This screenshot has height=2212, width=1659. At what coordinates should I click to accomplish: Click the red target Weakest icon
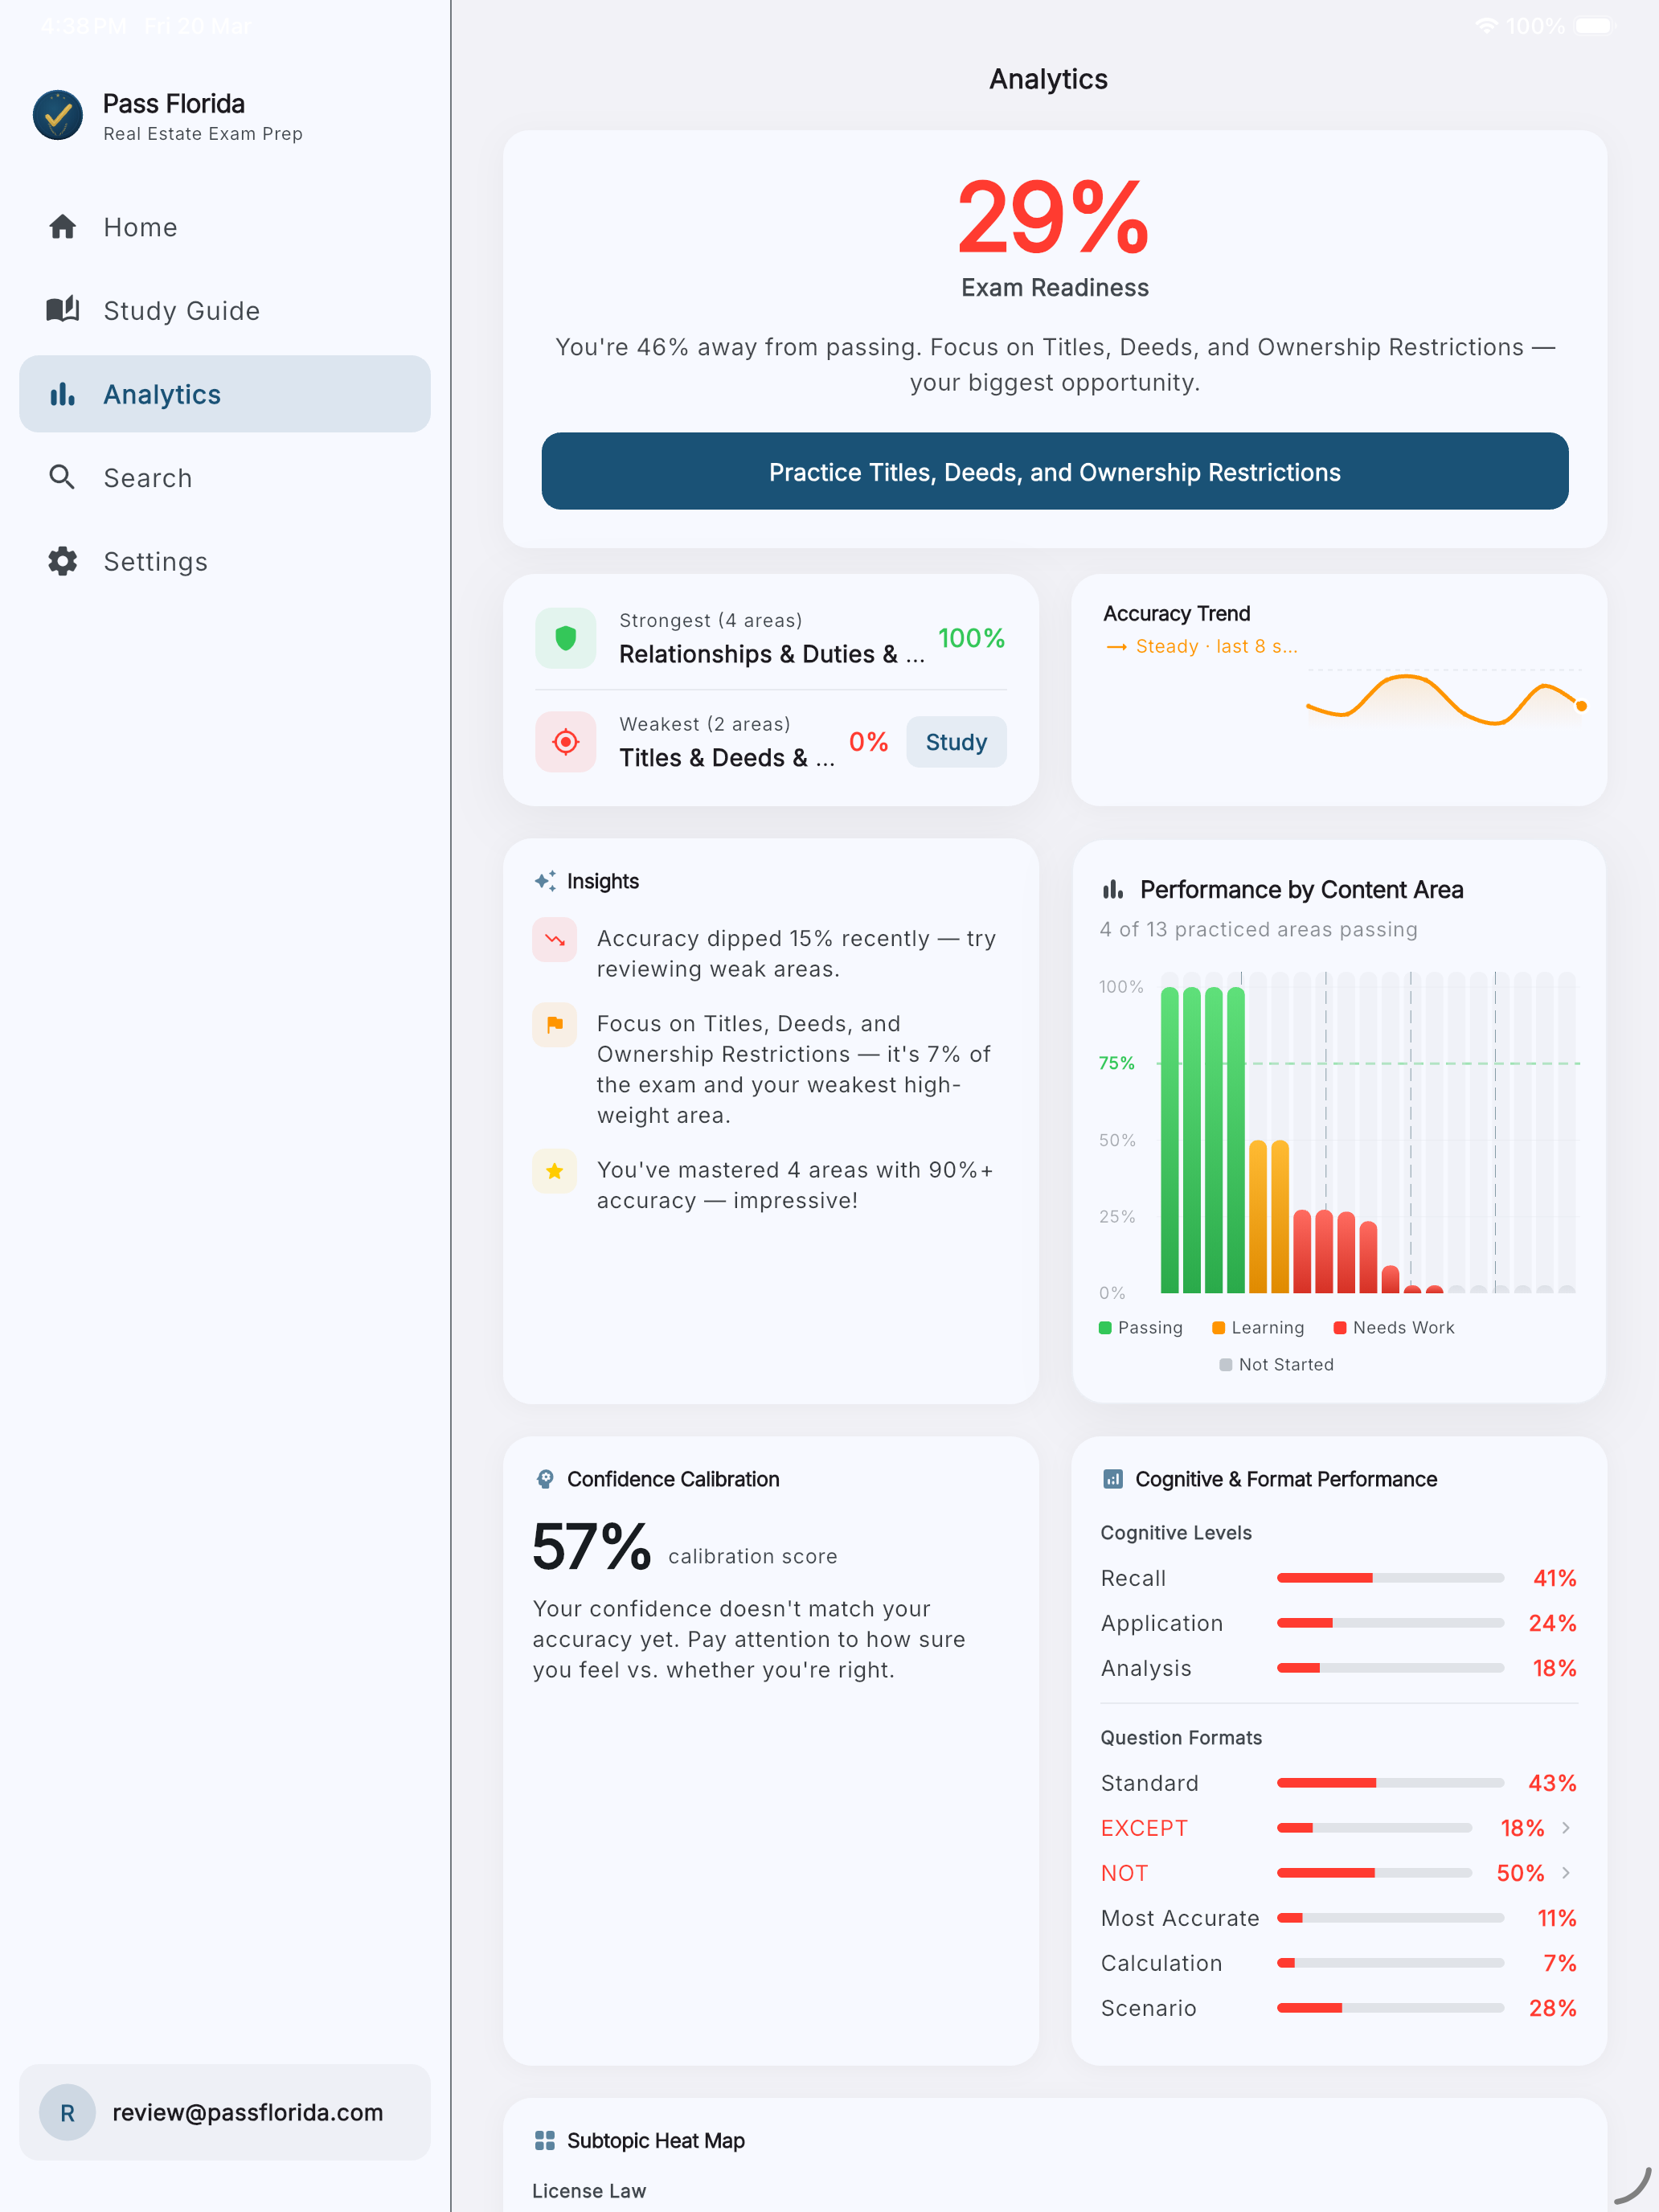[566, 742]
